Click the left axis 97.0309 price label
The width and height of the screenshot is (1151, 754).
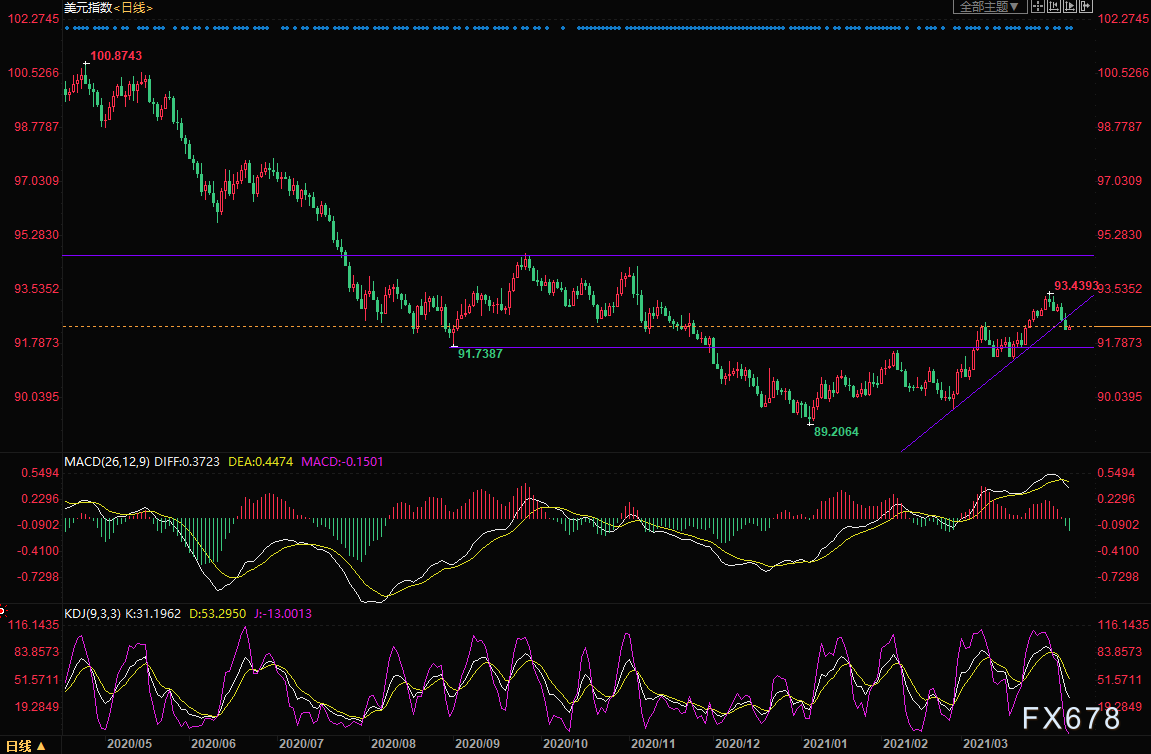[37, 181]
